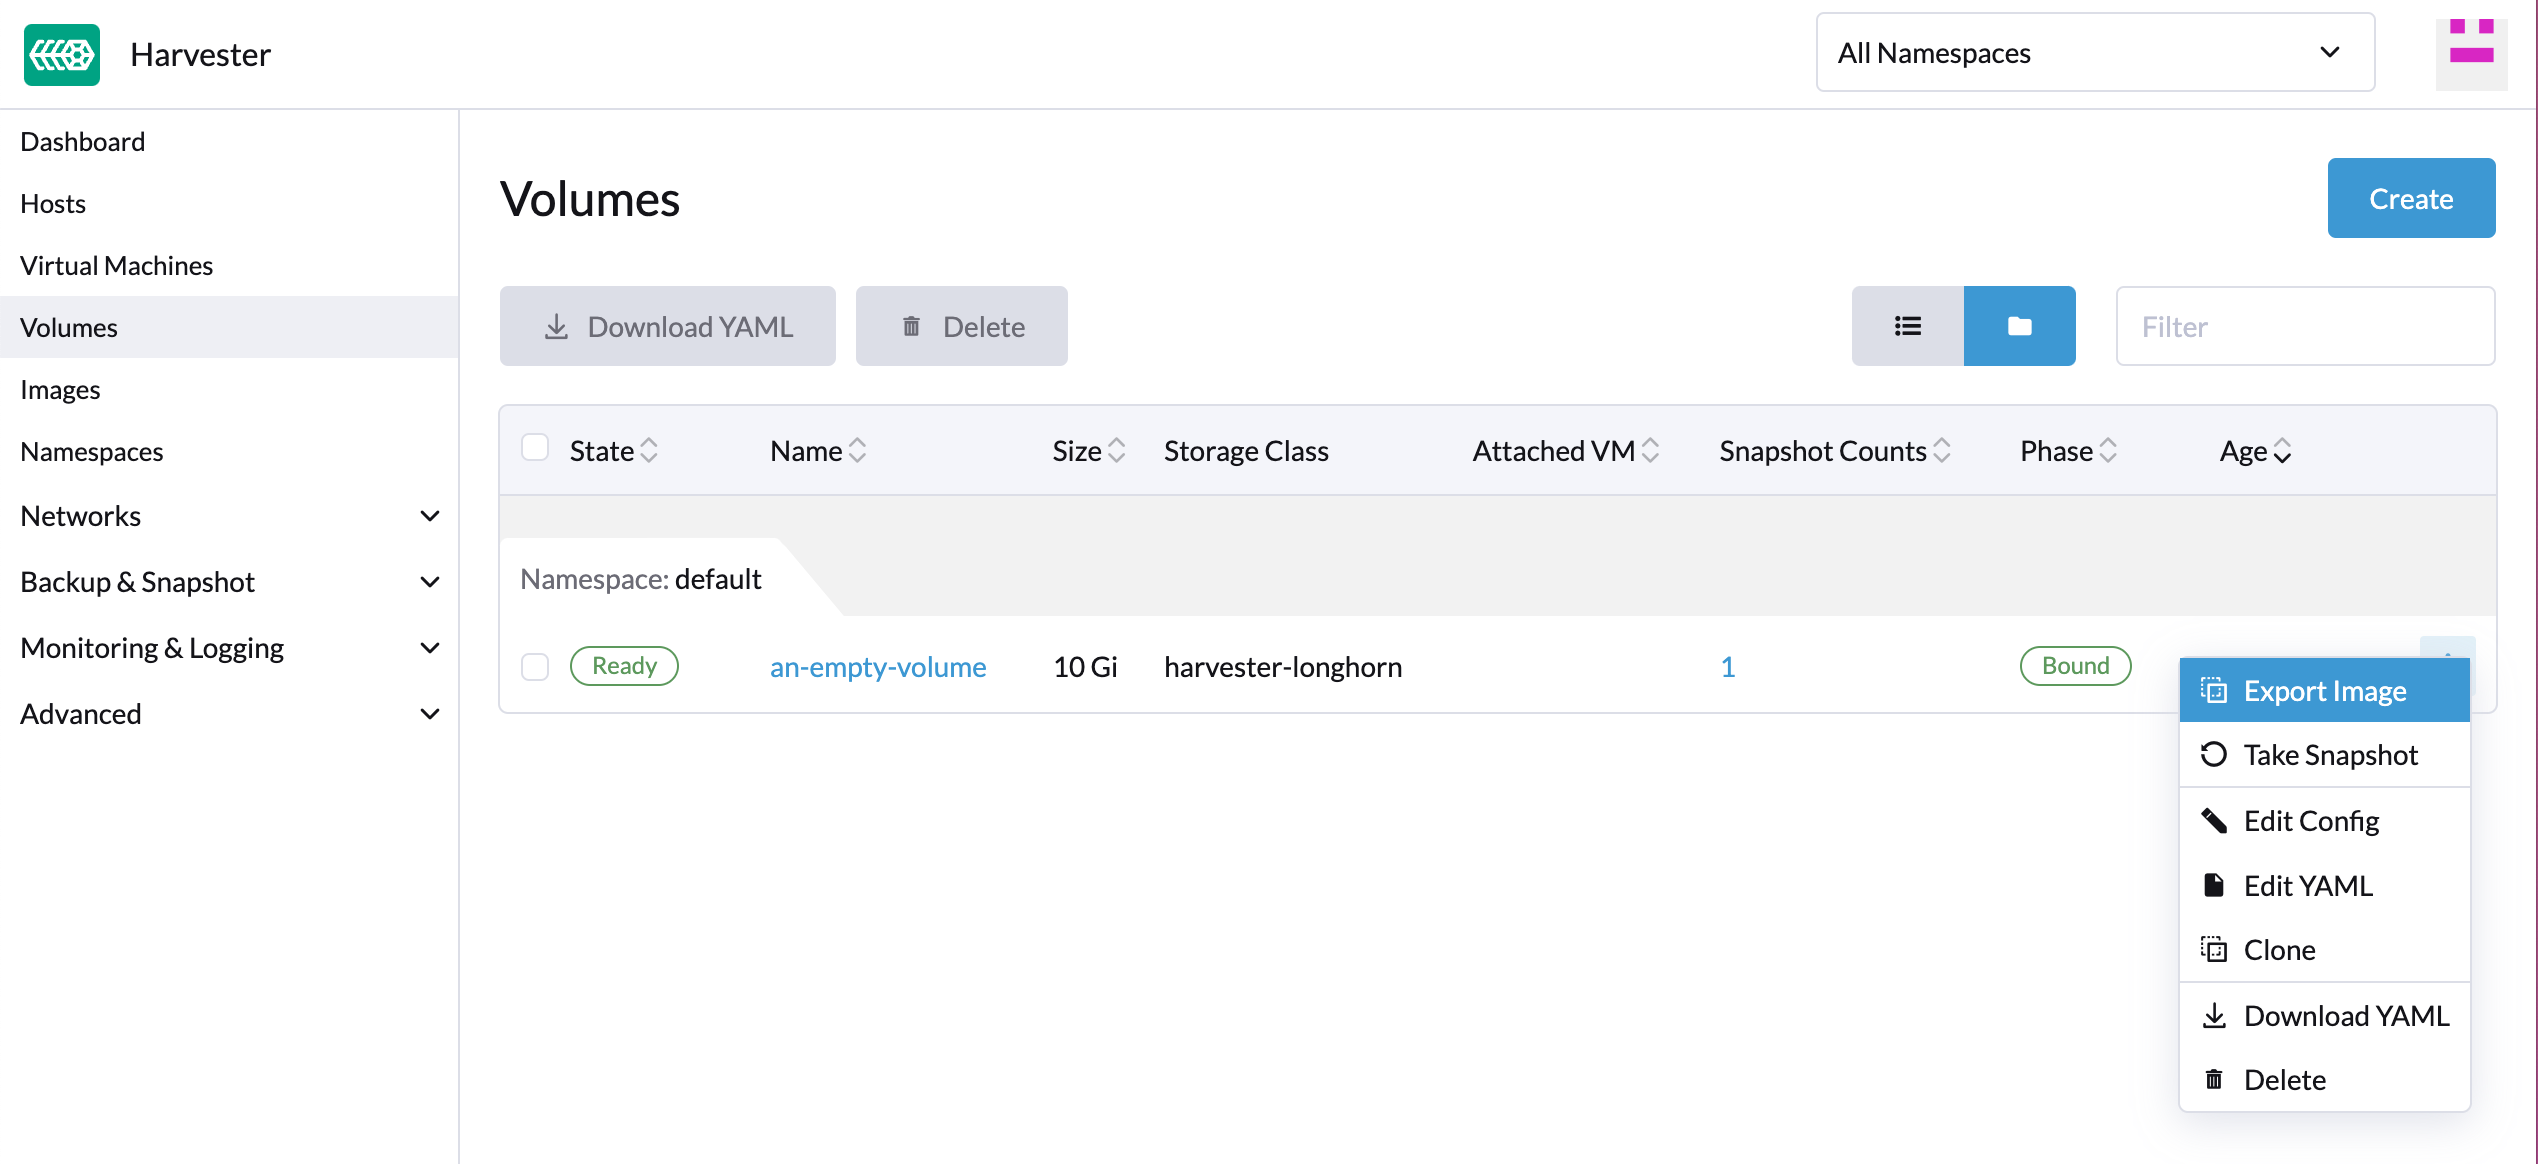
Task: Click the Harvester logo icon
Action: pos(61,55)
